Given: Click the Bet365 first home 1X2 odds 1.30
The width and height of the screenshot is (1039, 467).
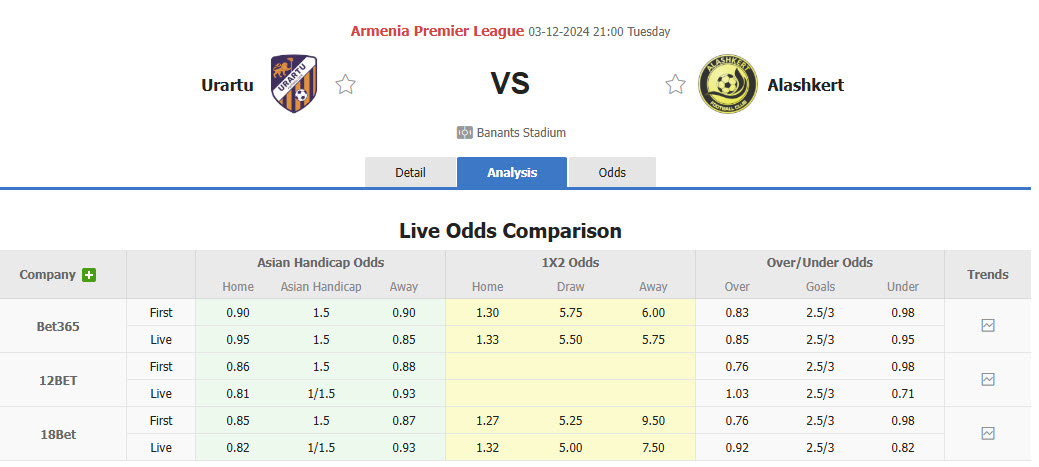Looking at the screenshot, I should click(487, 313).
